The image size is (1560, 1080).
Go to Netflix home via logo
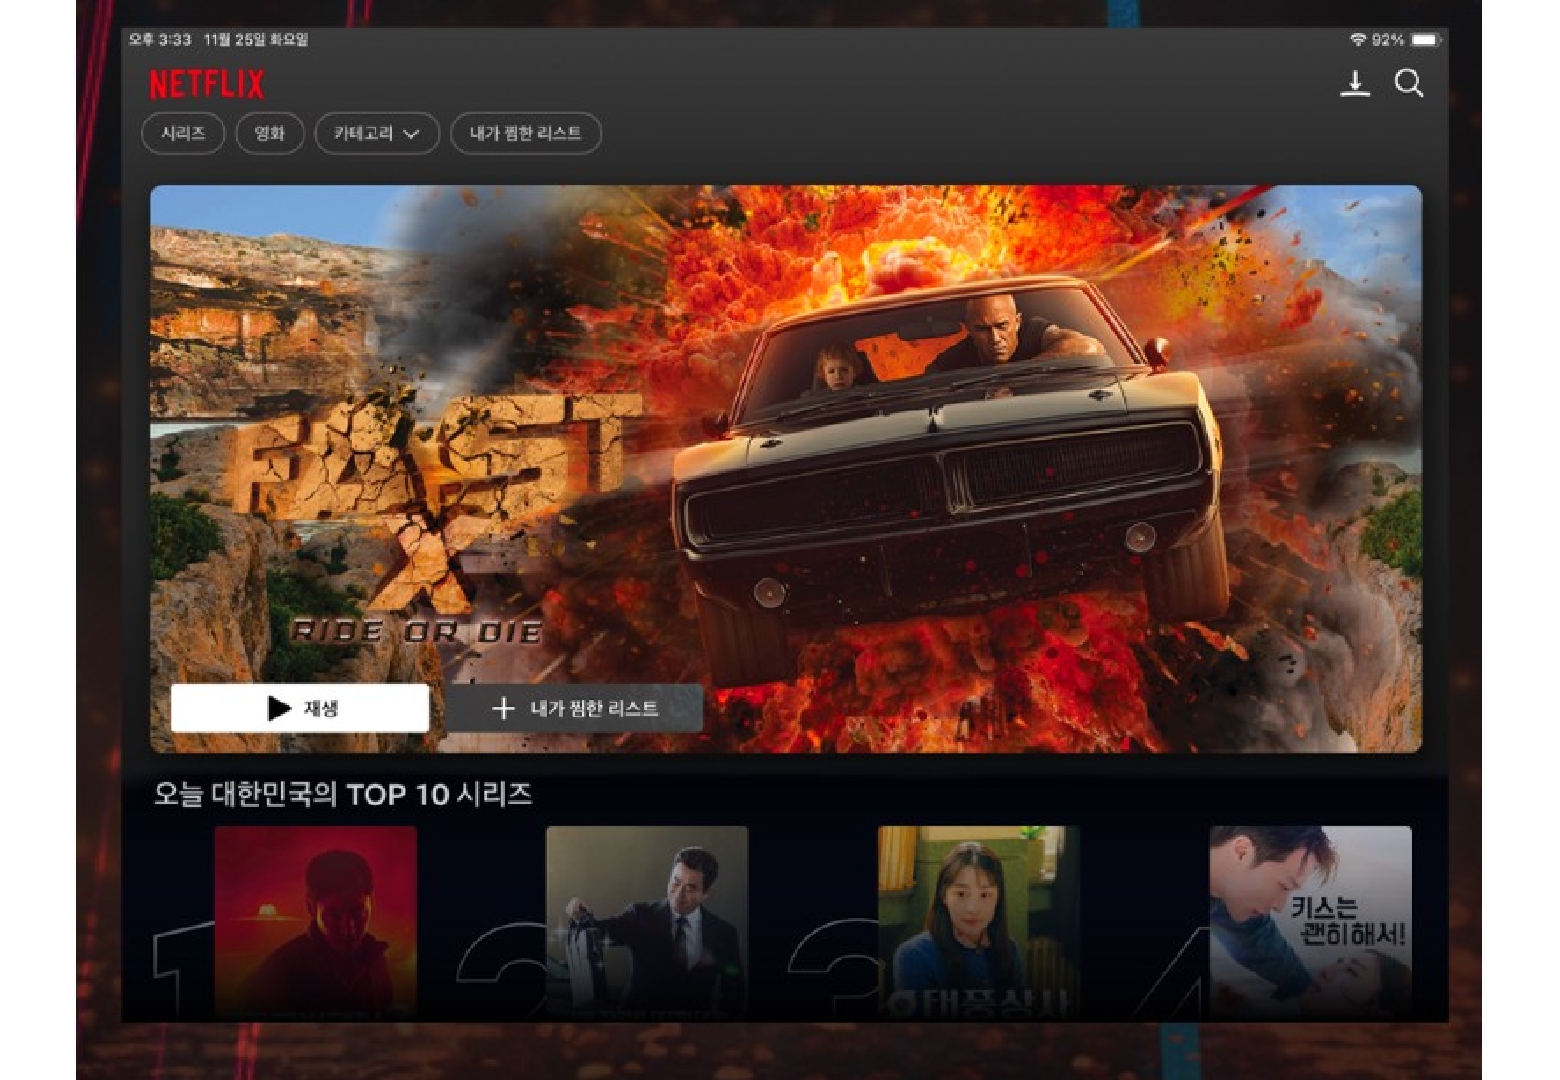pyautogui.click(x=207, y=84)
